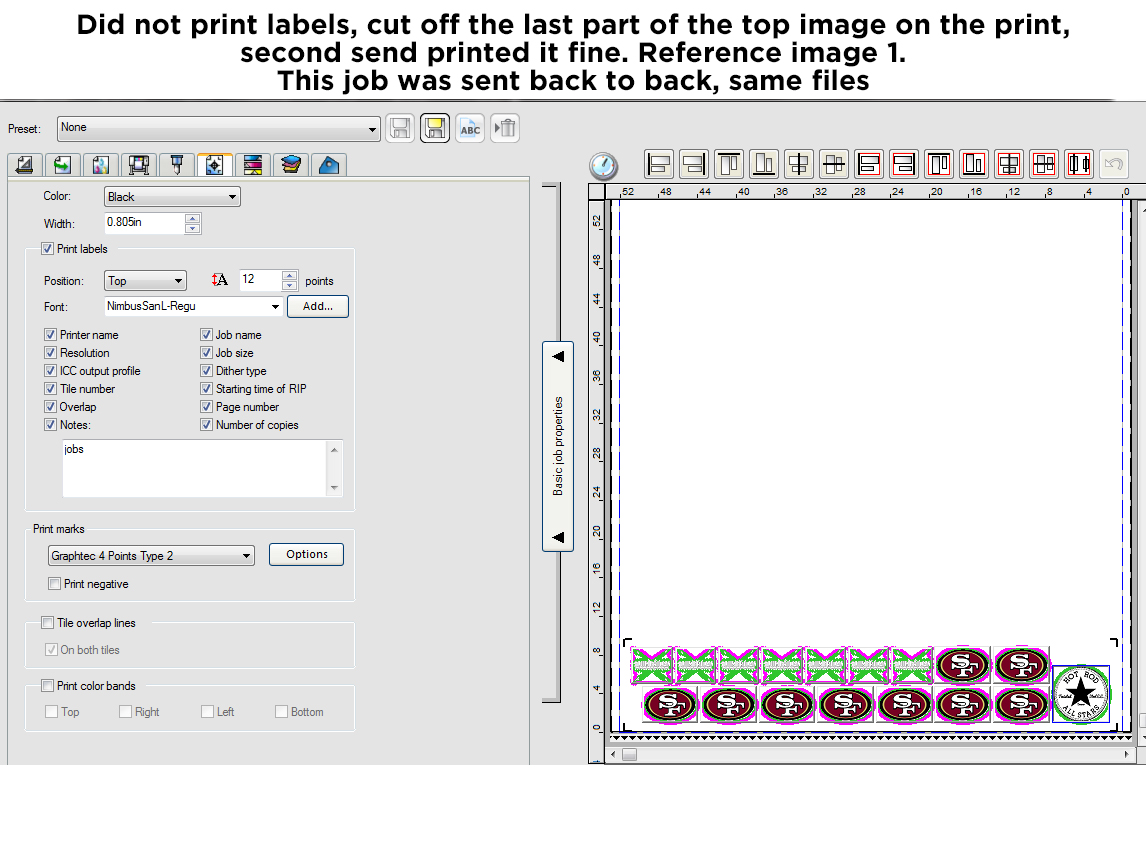This screenshot has width=1146, height=864.
Task: Click the print marks Options button
Action: pos(306,554)
